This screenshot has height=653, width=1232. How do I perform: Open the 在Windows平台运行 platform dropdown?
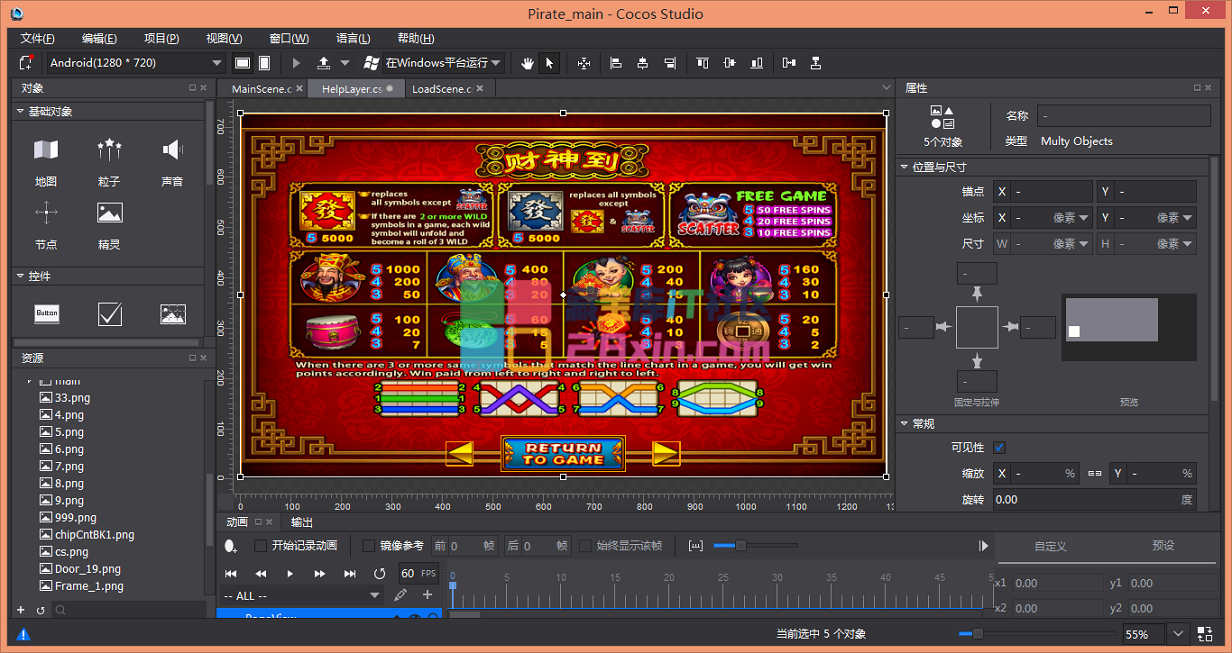pyautogui.click(x=444, y=63)
